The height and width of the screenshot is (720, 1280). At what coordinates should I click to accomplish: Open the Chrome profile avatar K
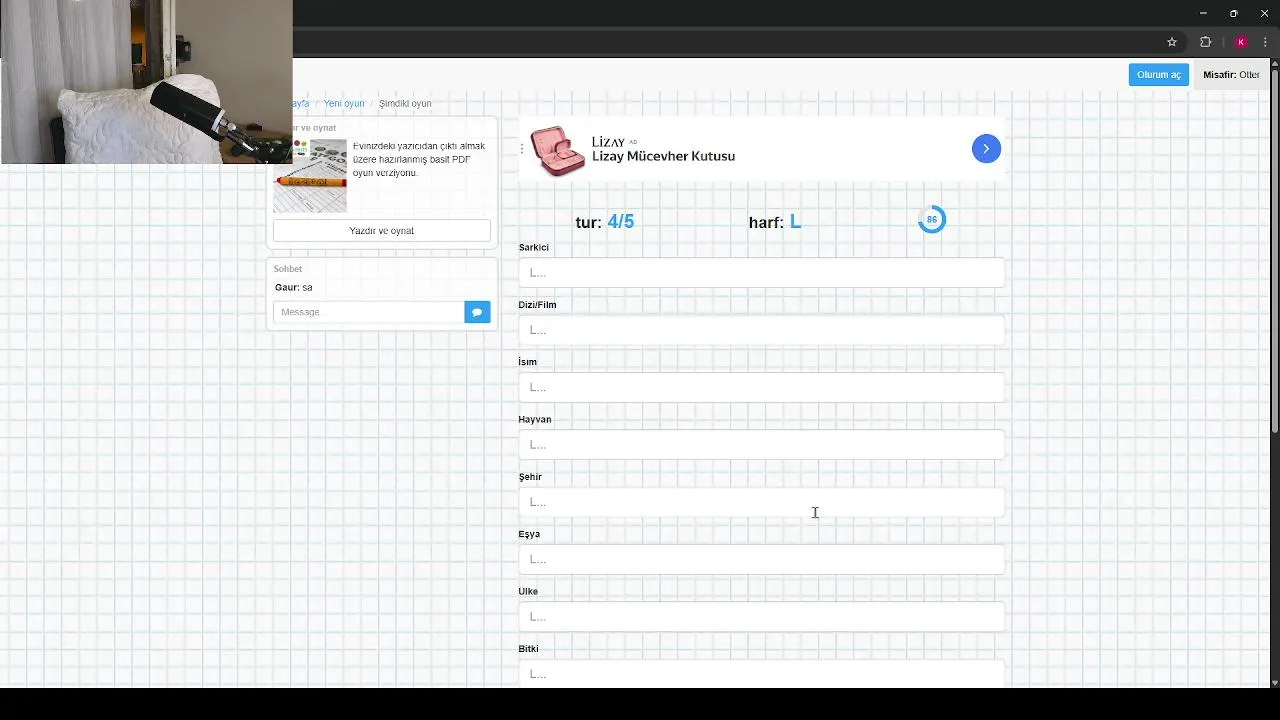[1241, 42]
